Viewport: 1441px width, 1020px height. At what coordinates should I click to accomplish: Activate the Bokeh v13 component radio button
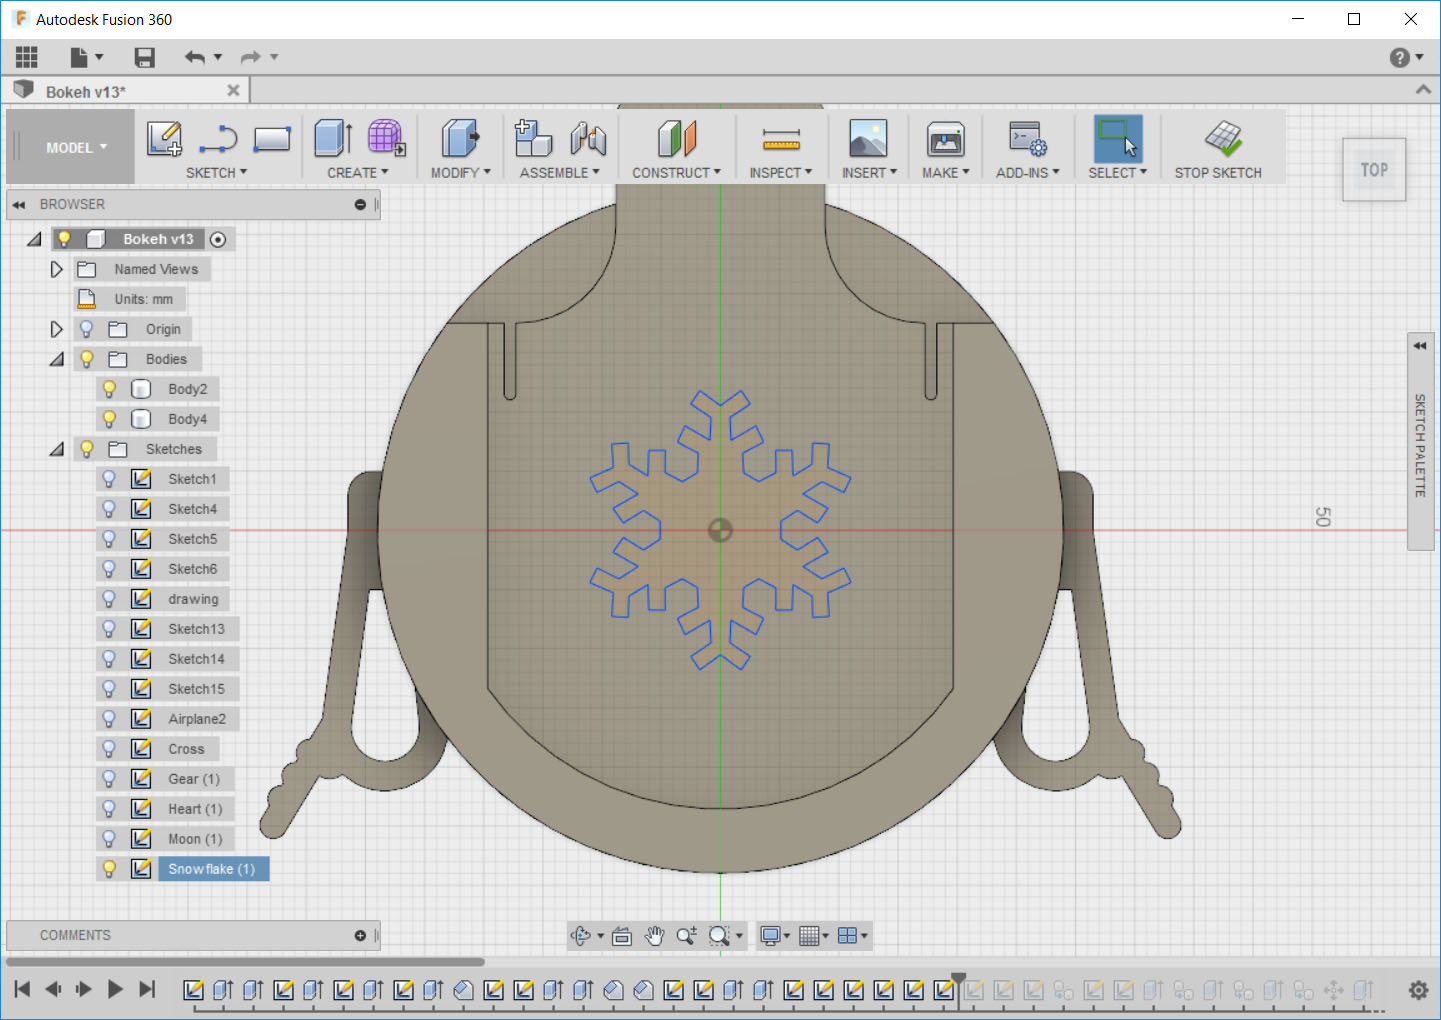click(218, 239)
